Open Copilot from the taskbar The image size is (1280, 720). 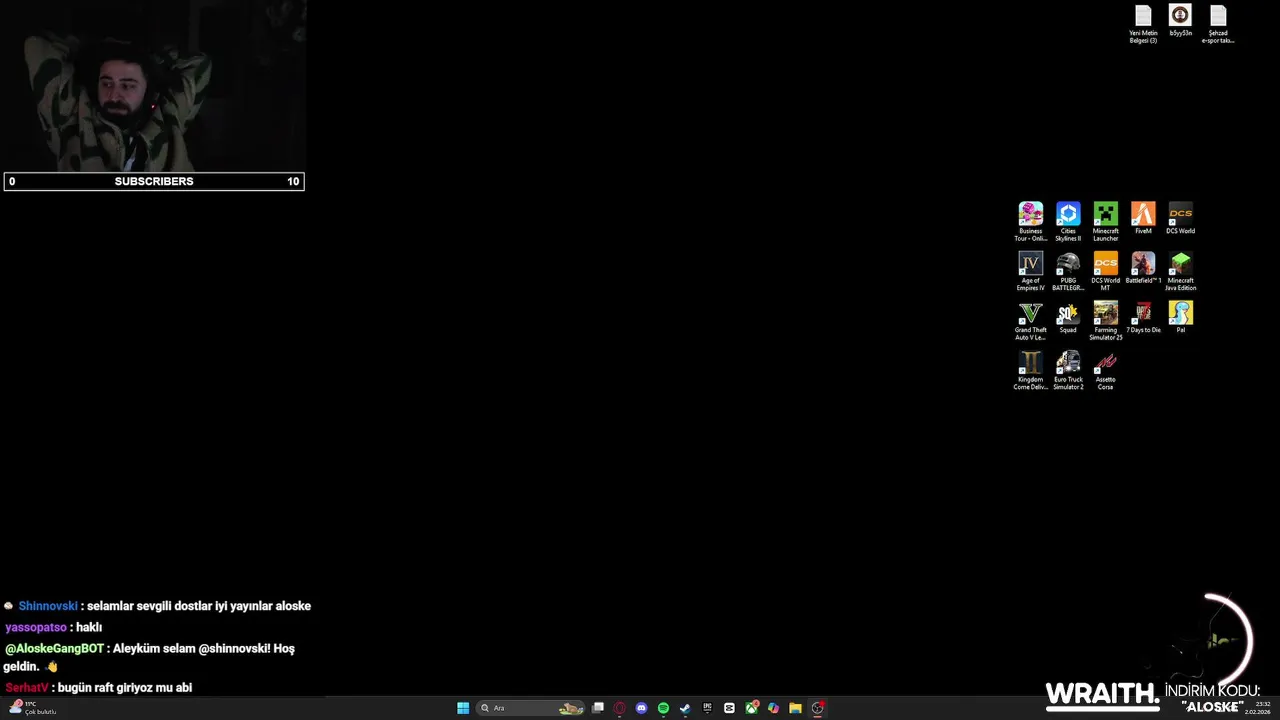[773, 708]
